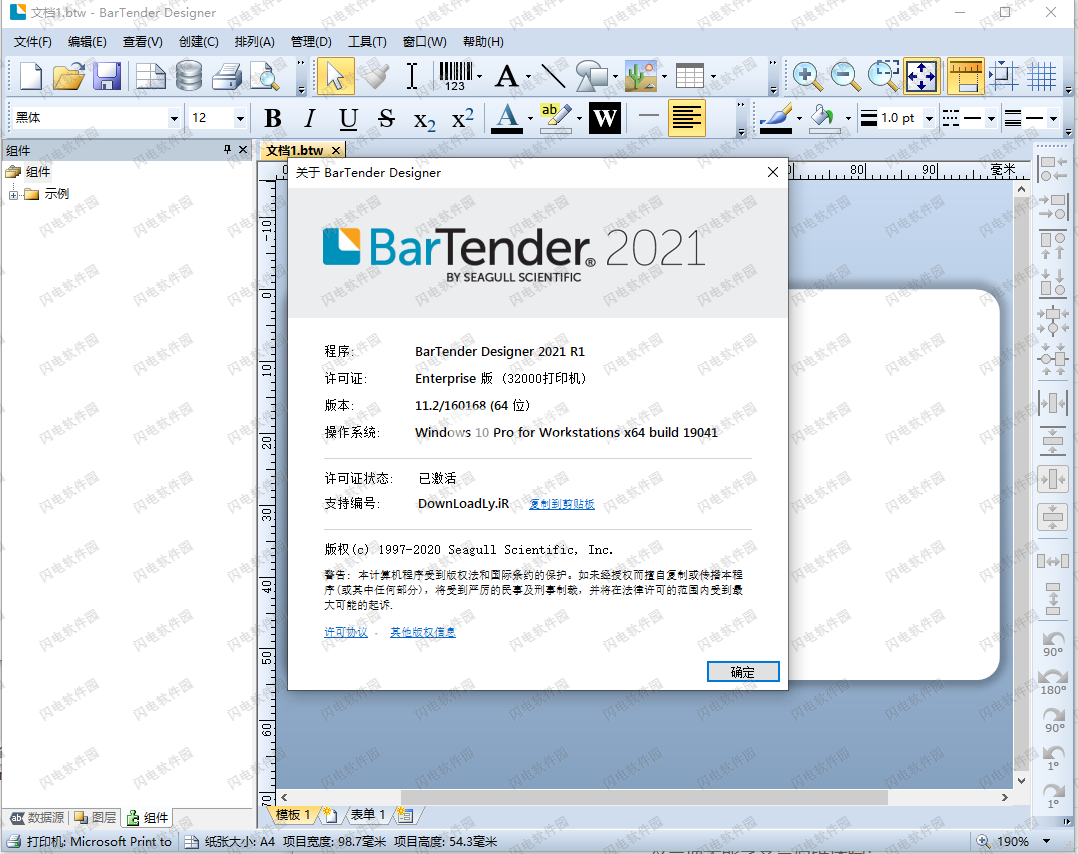Align objects to the right edge
Screen dimensions: 1078x854
[1053, 207]
